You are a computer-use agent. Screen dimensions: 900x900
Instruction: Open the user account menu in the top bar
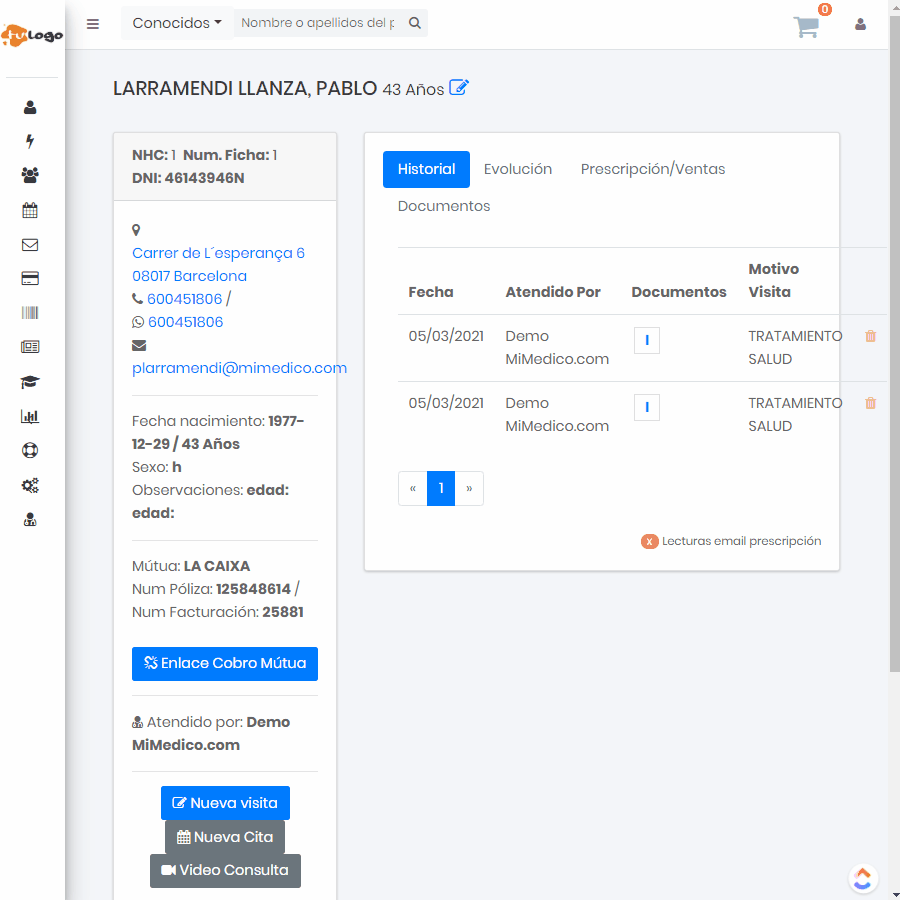pos(860,25)
